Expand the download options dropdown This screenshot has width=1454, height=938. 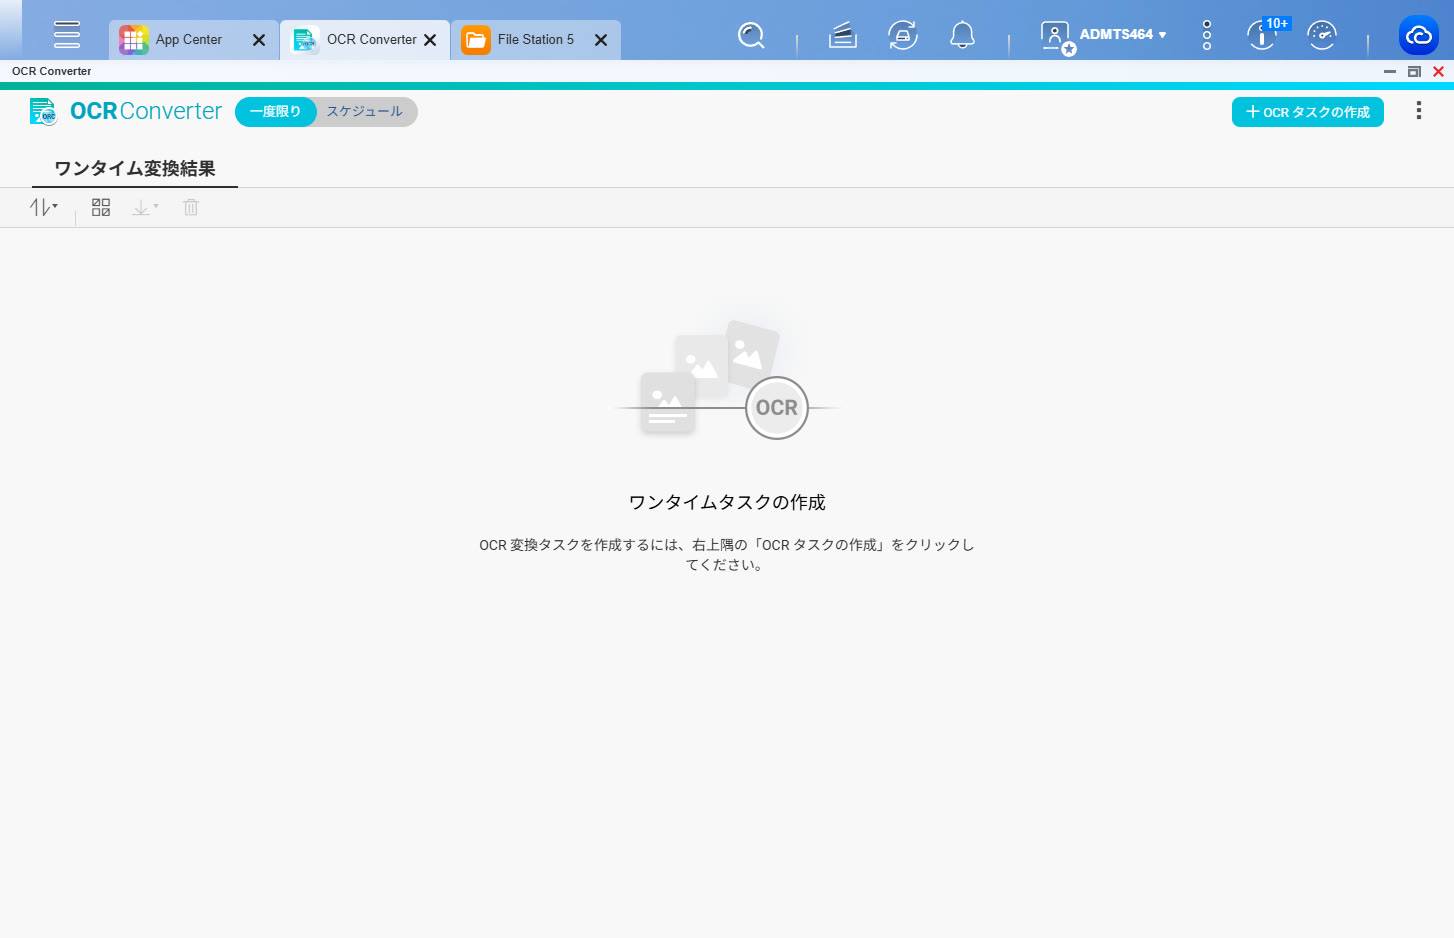(145, 207)
